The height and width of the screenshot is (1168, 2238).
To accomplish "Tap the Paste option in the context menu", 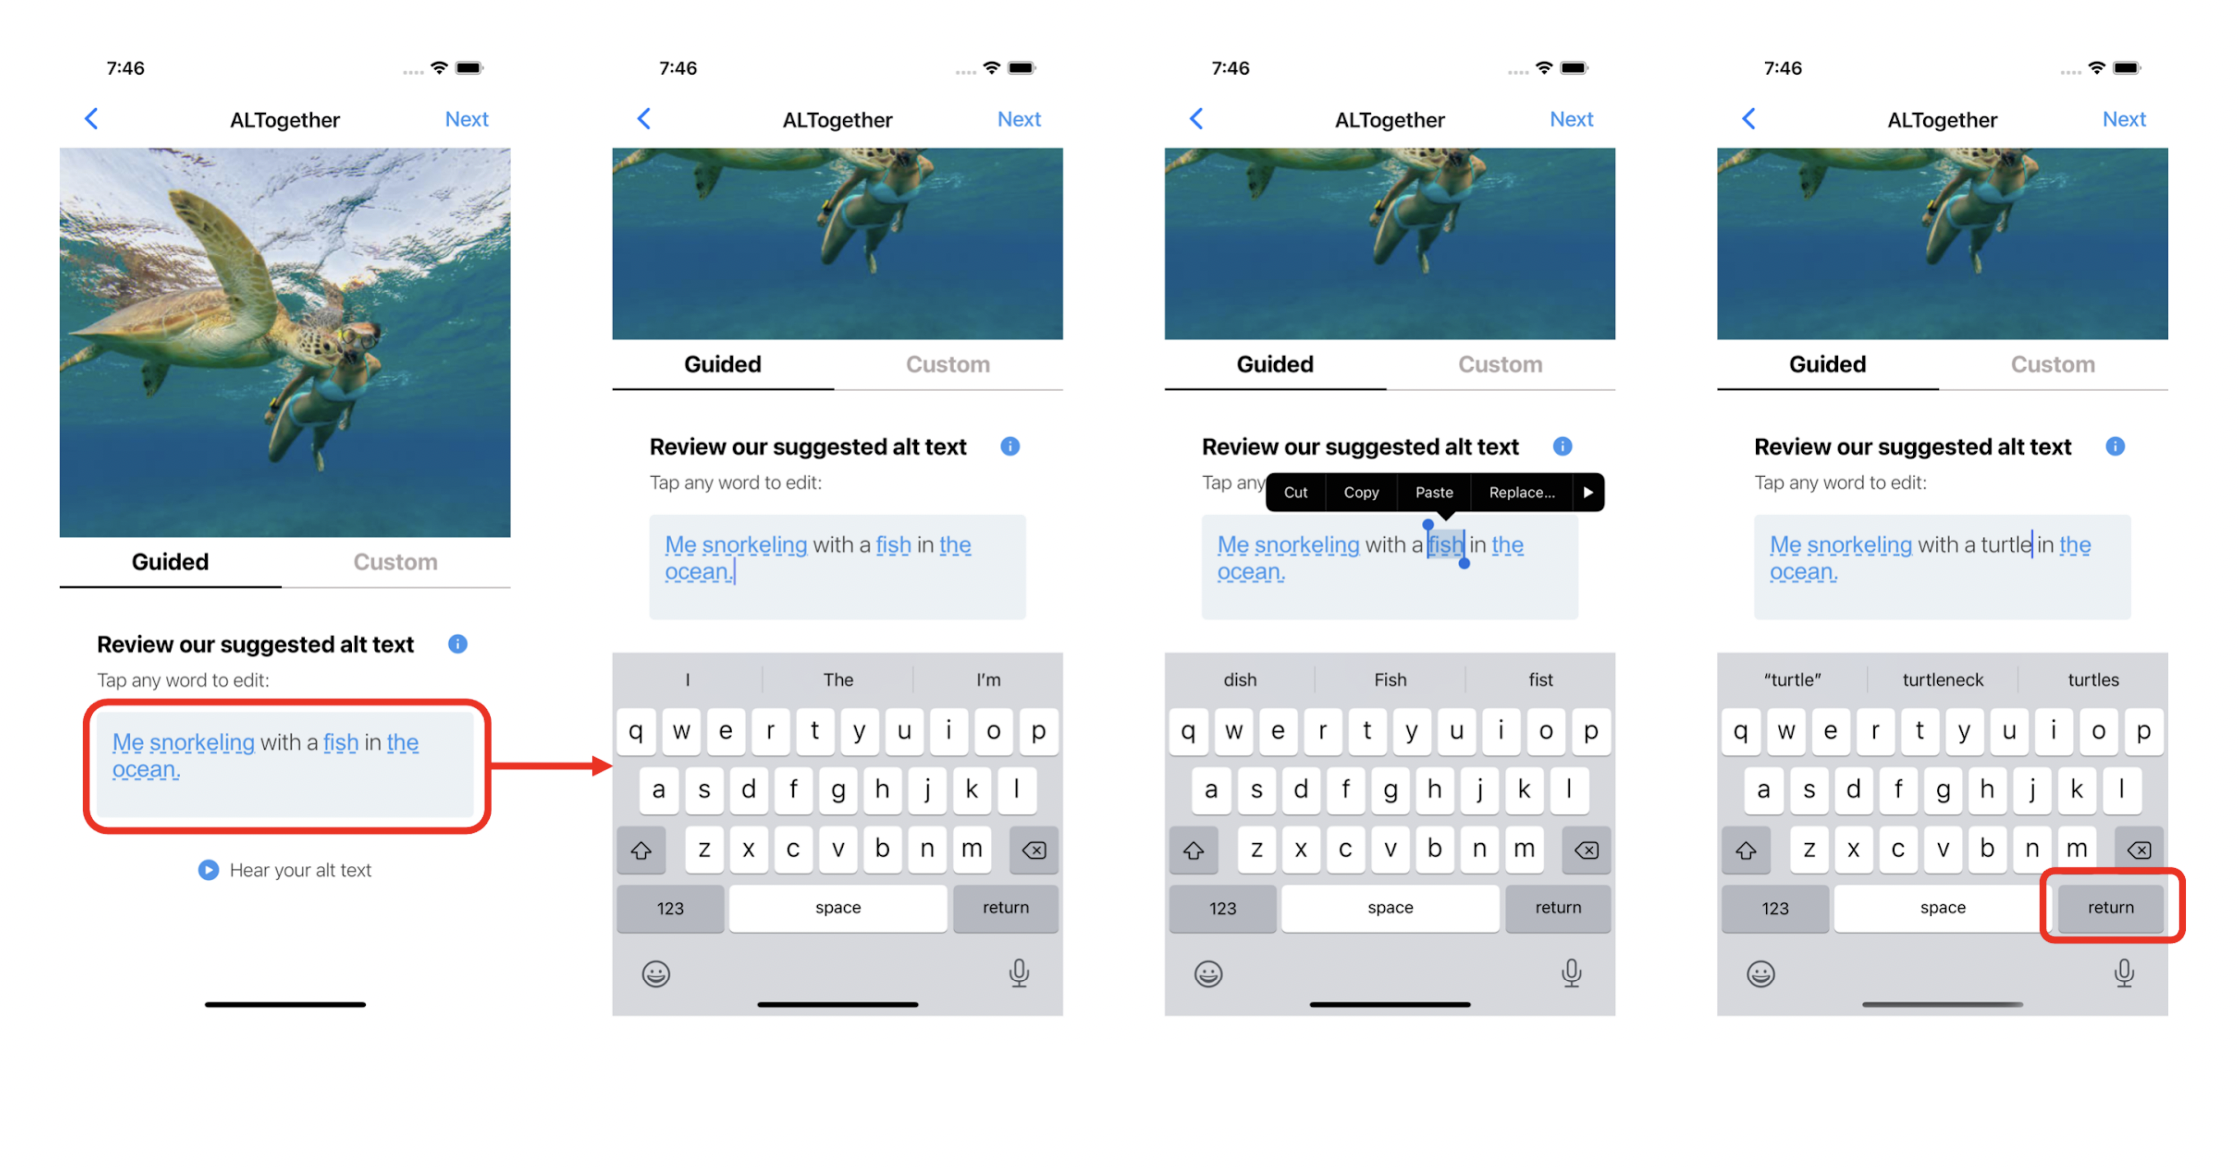I will (1425, 491).
